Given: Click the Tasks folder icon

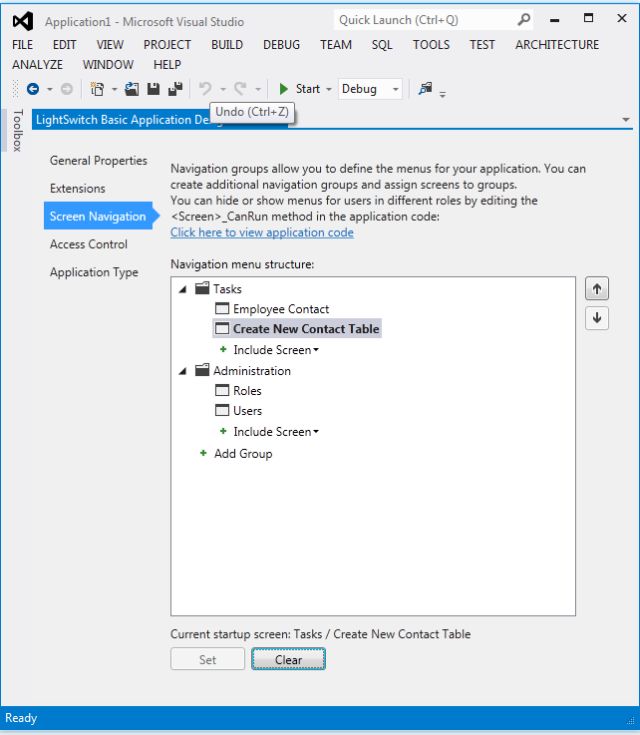Looking at the screenshot, I should pyautogui.click(x=202, y=288).
